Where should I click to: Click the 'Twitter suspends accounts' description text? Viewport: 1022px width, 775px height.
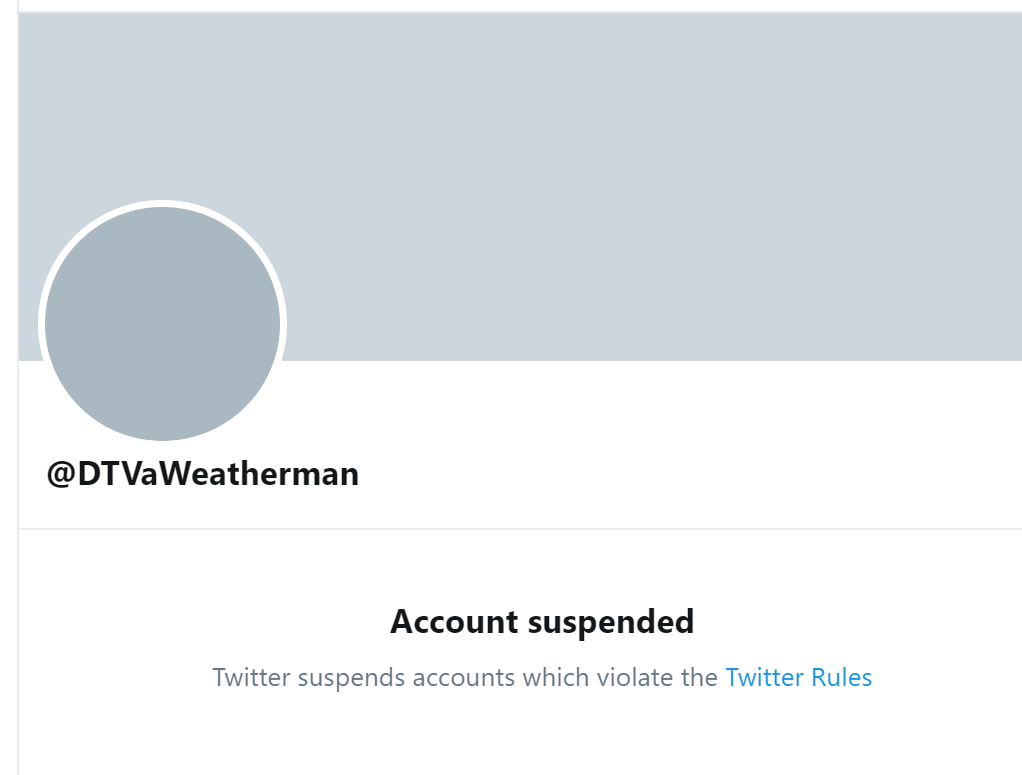point(465,678)
